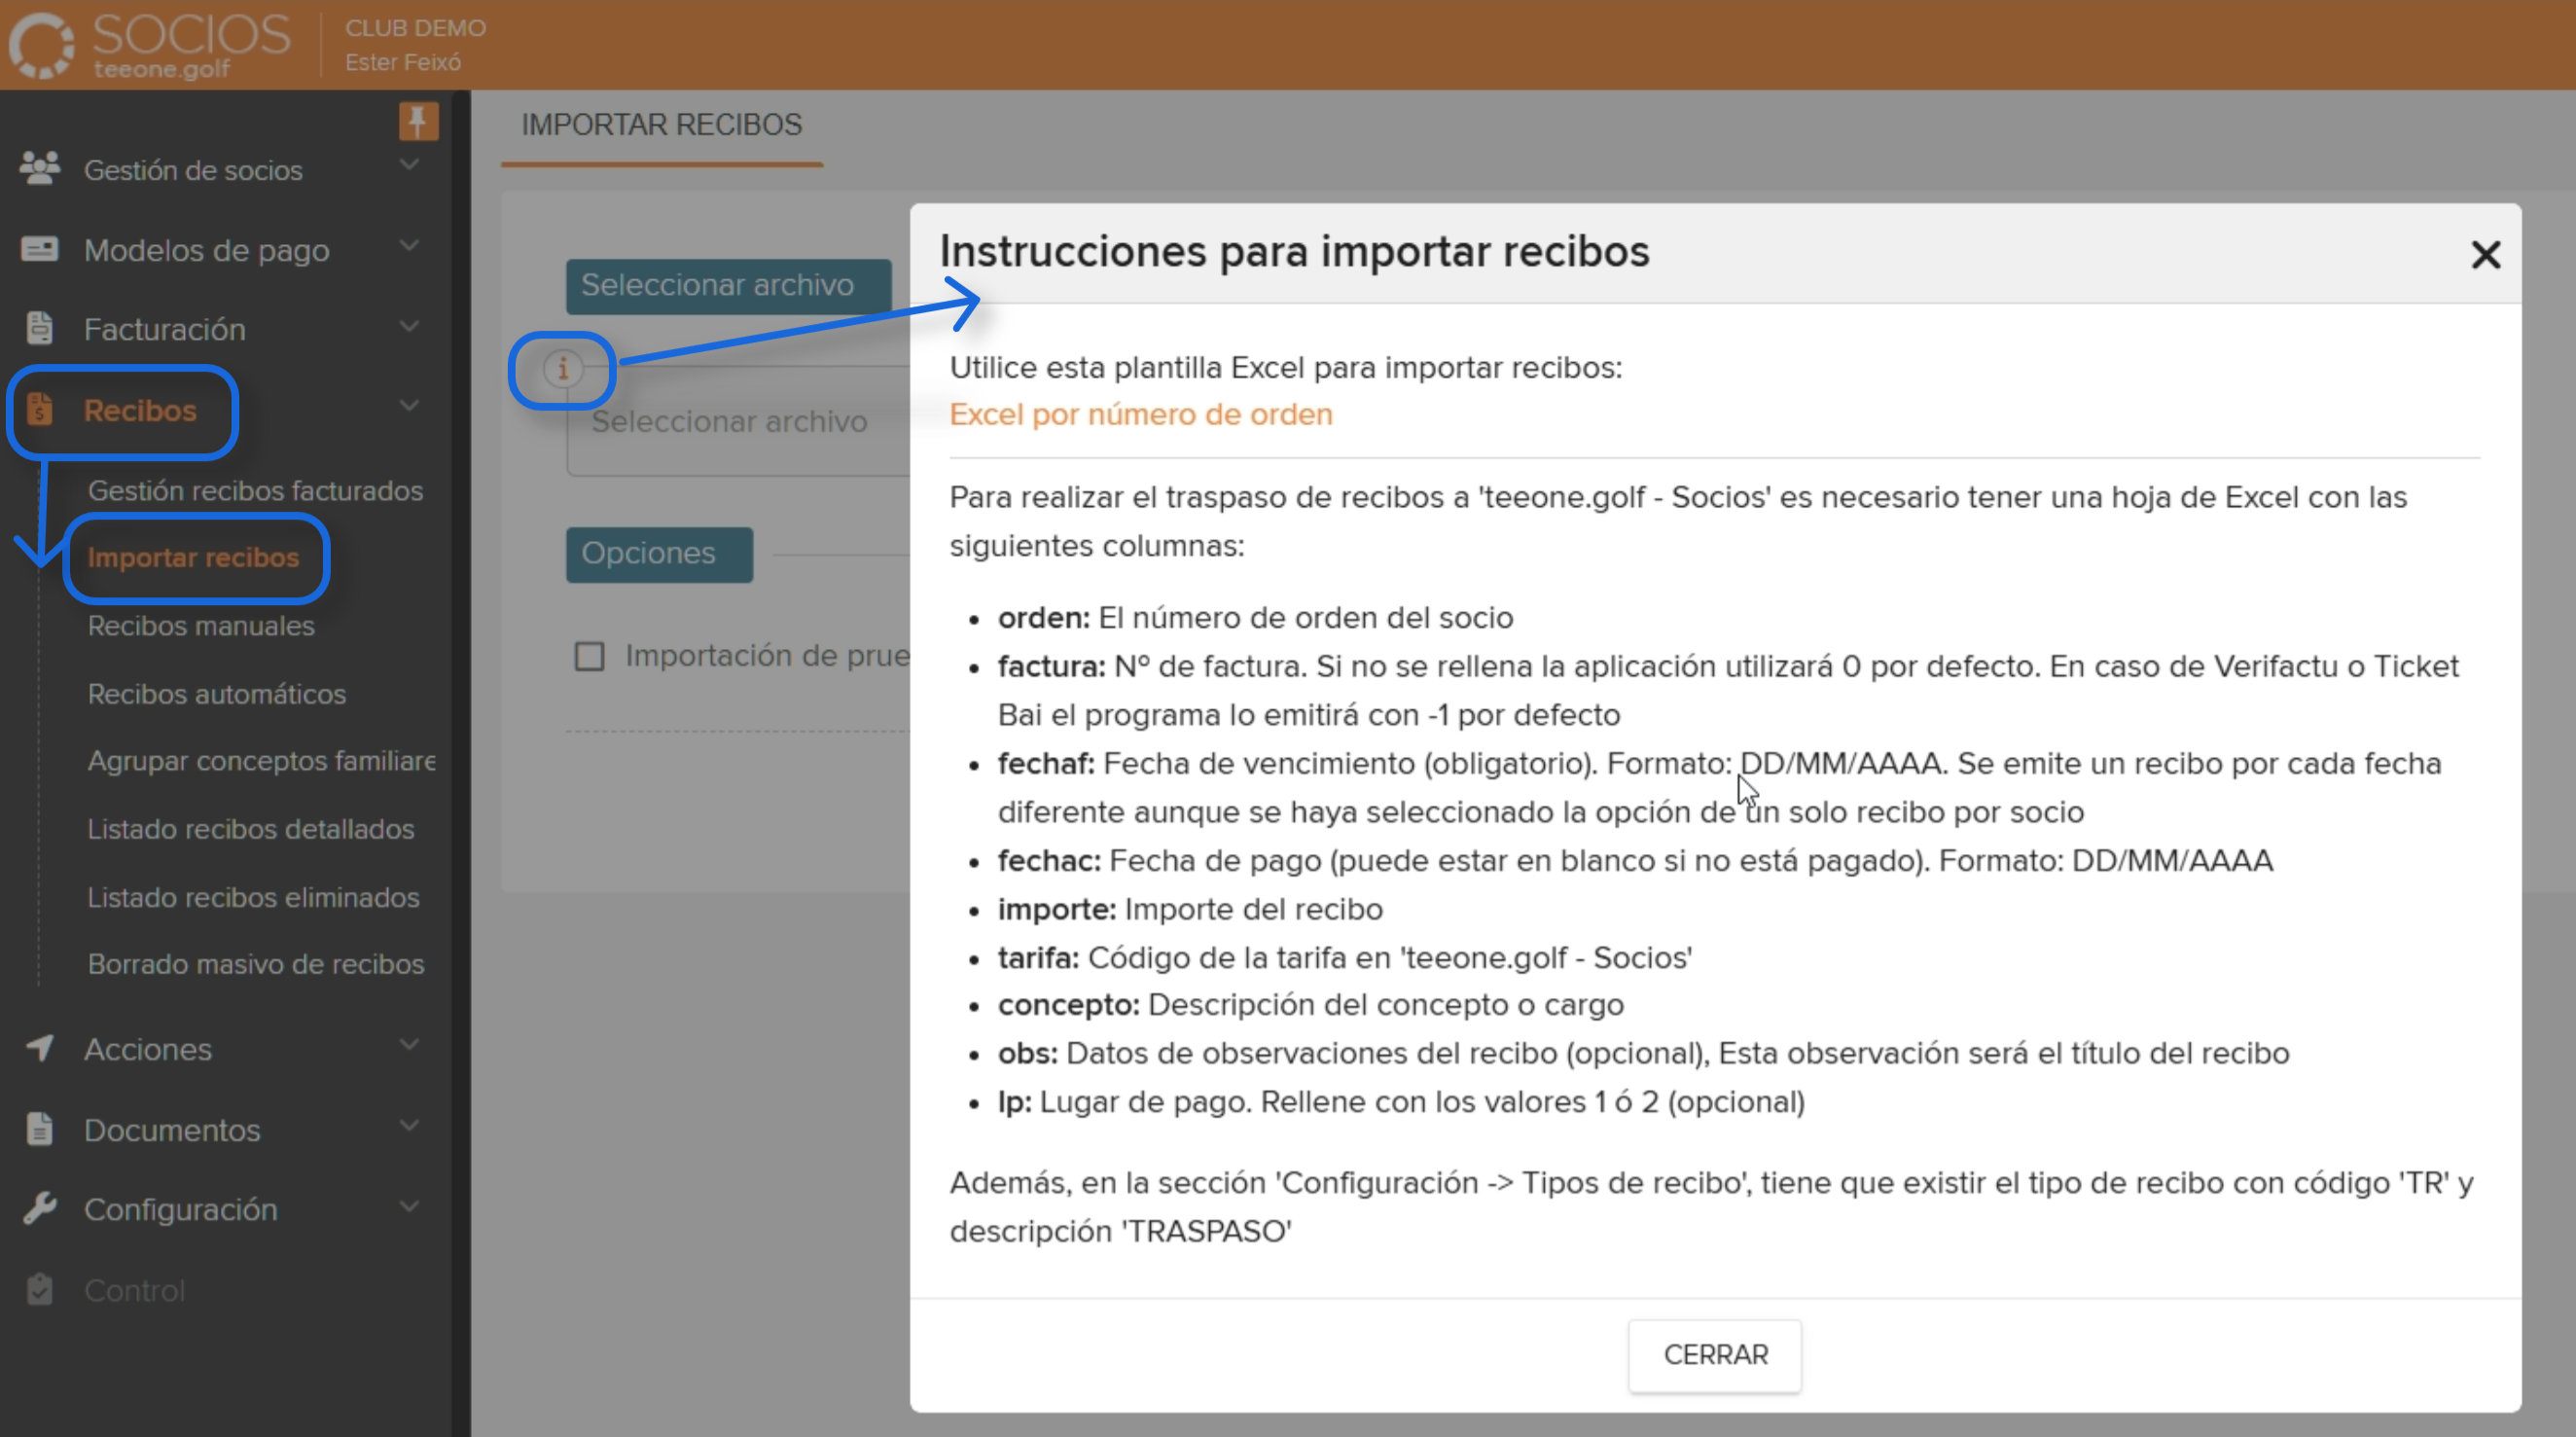Click the Ester Feixó user name
Screen dimensions: 2576x1437
[403, 62]
